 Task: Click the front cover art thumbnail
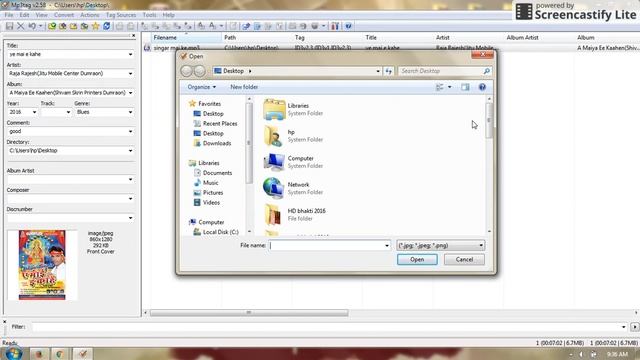click(42, 265)
